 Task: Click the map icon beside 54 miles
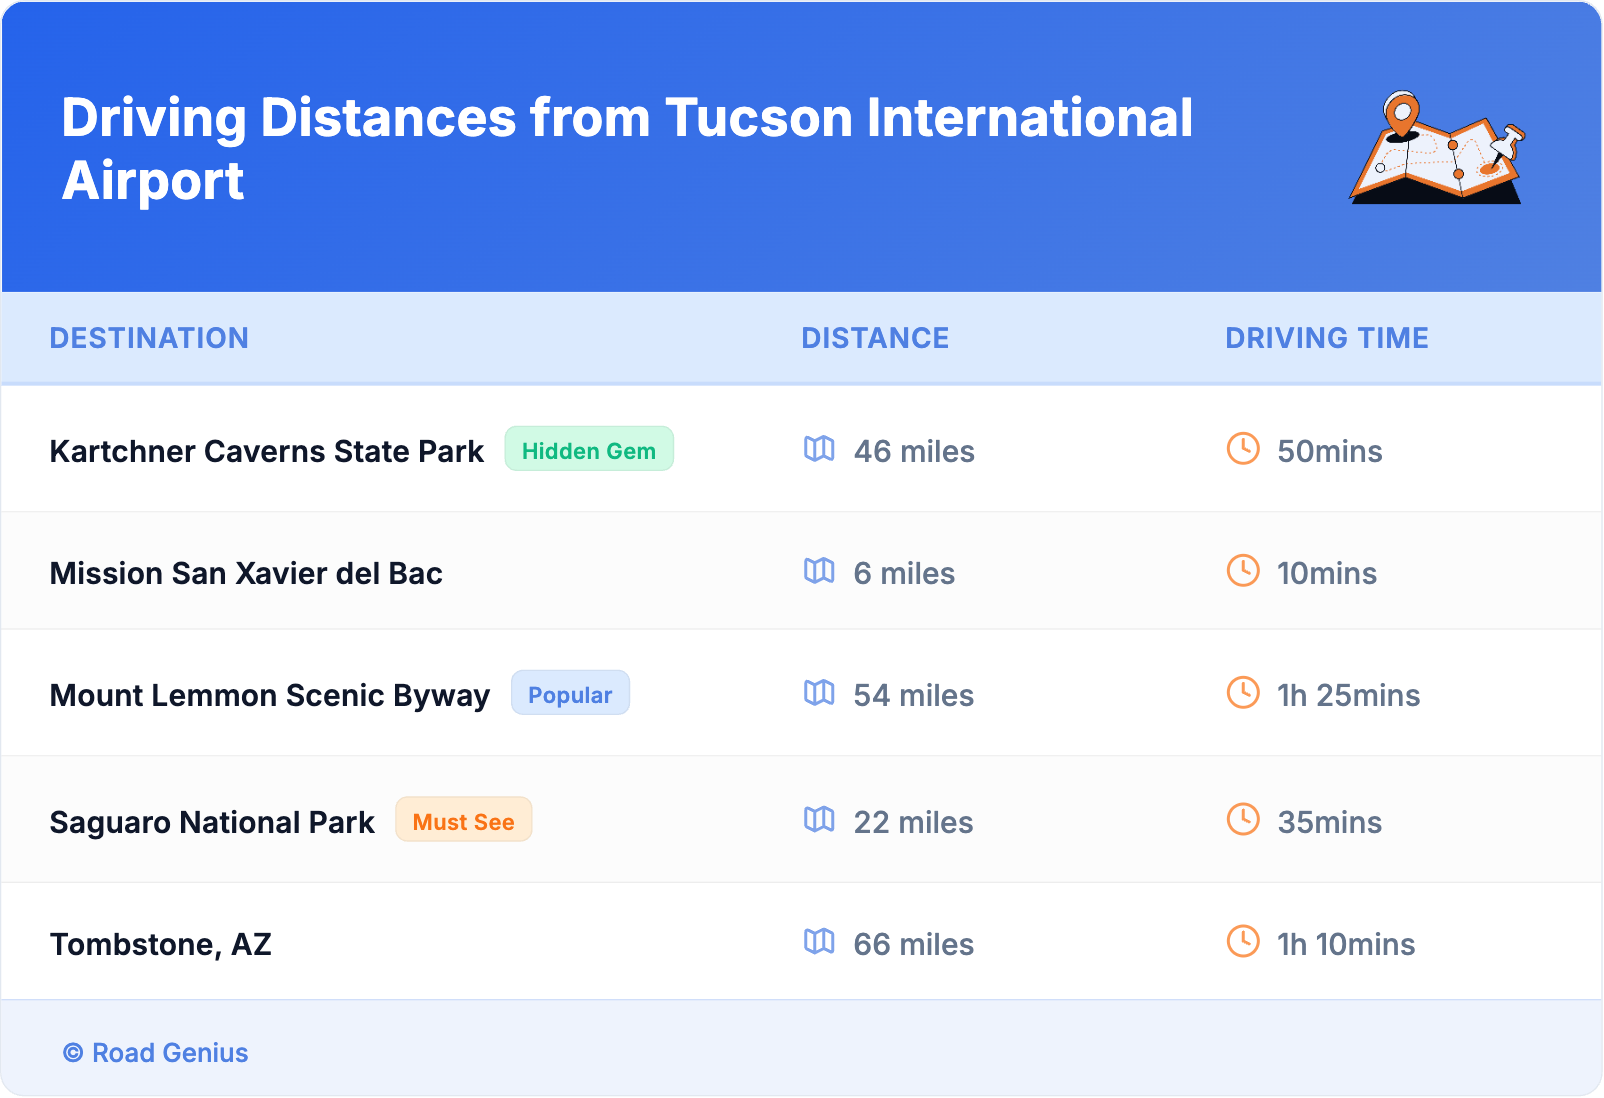click(819, 693)
